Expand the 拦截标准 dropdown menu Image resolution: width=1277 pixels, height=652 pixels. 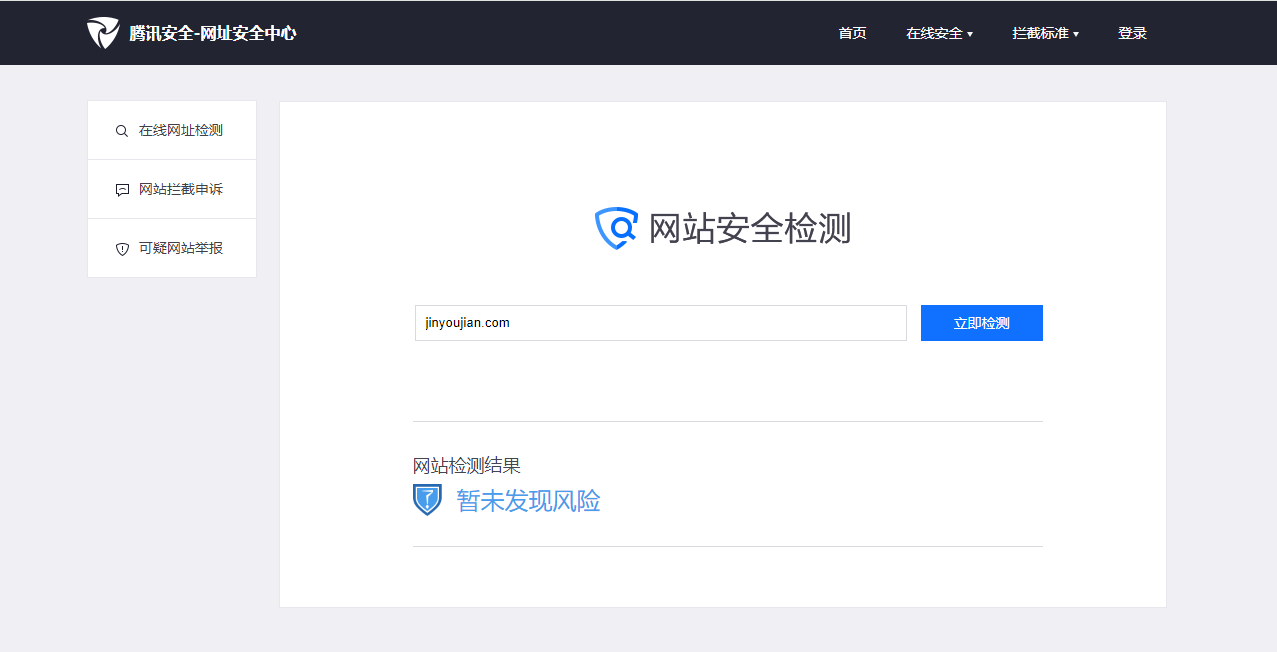[1045, 33]
